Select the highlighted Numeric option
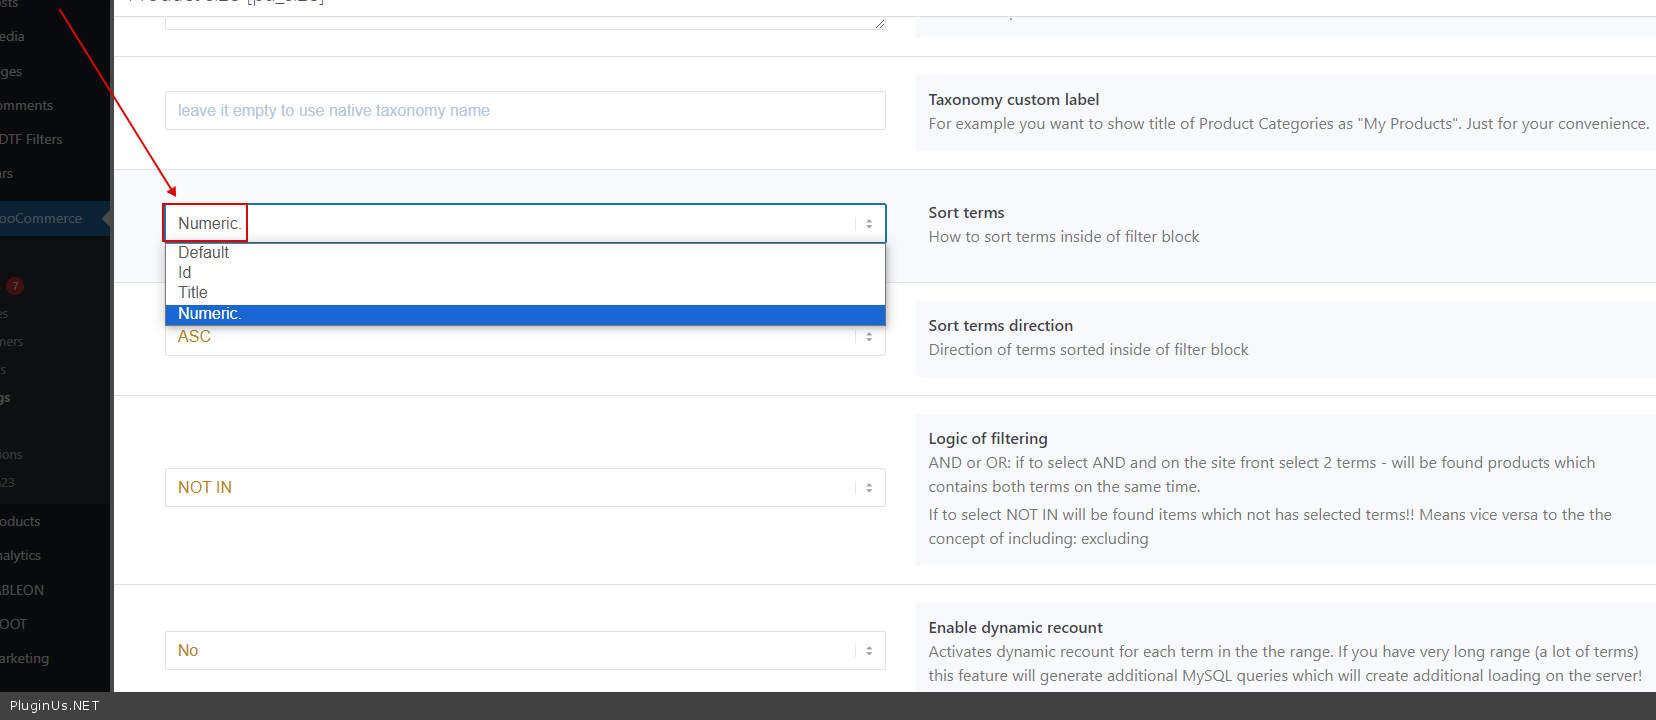 210,314
